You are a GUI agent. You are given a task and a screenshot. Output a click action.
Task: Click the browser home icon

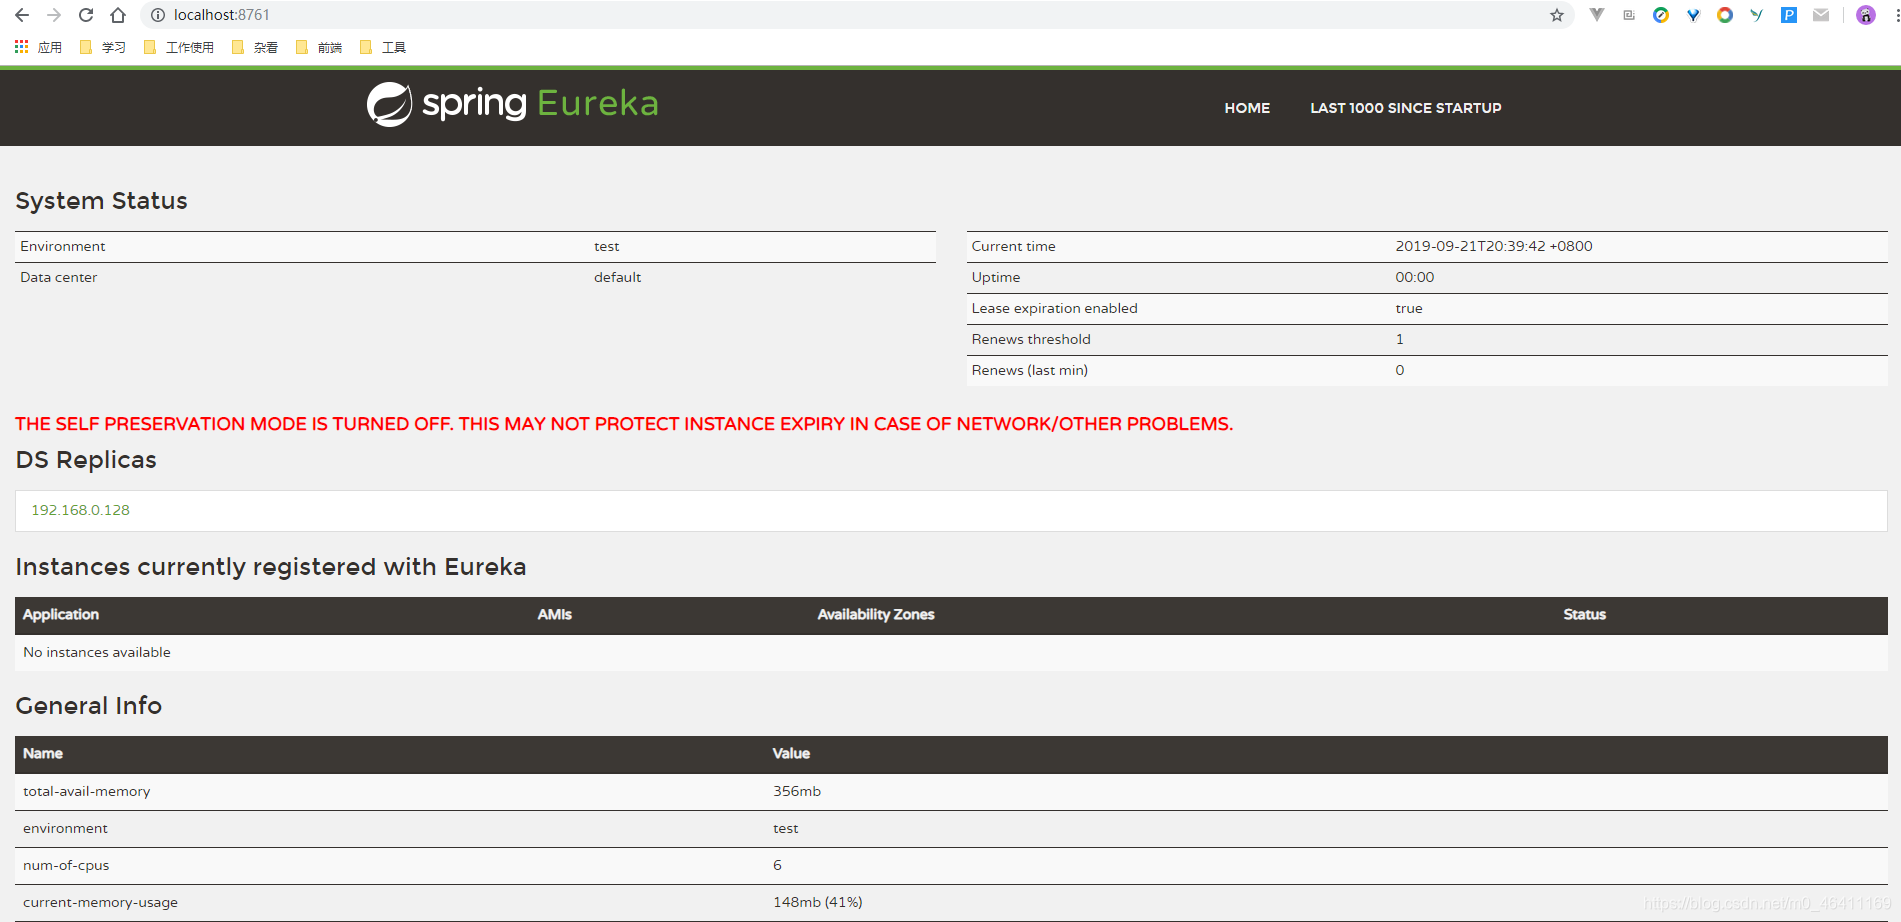(x=117, y=15)
